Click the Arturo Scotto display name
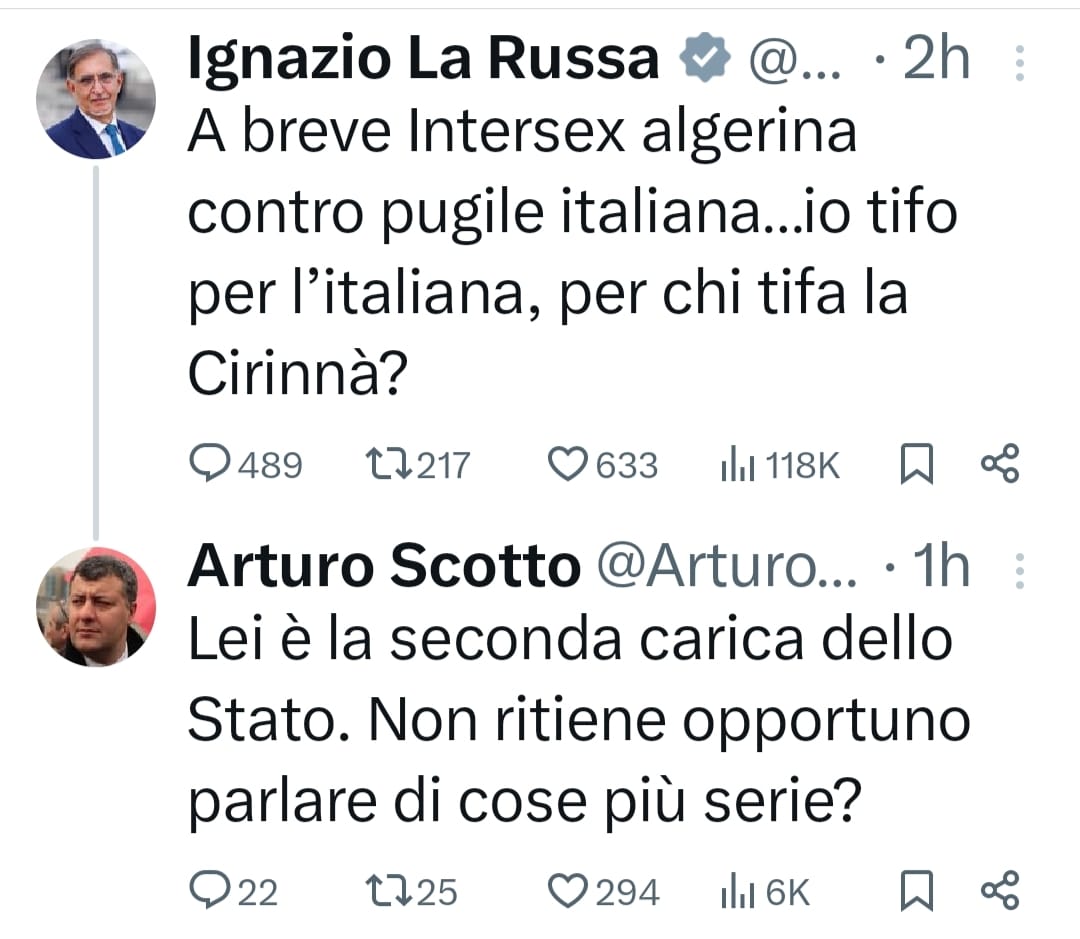The width and height of the screenshot is (1080, 939). click(383, 569)
